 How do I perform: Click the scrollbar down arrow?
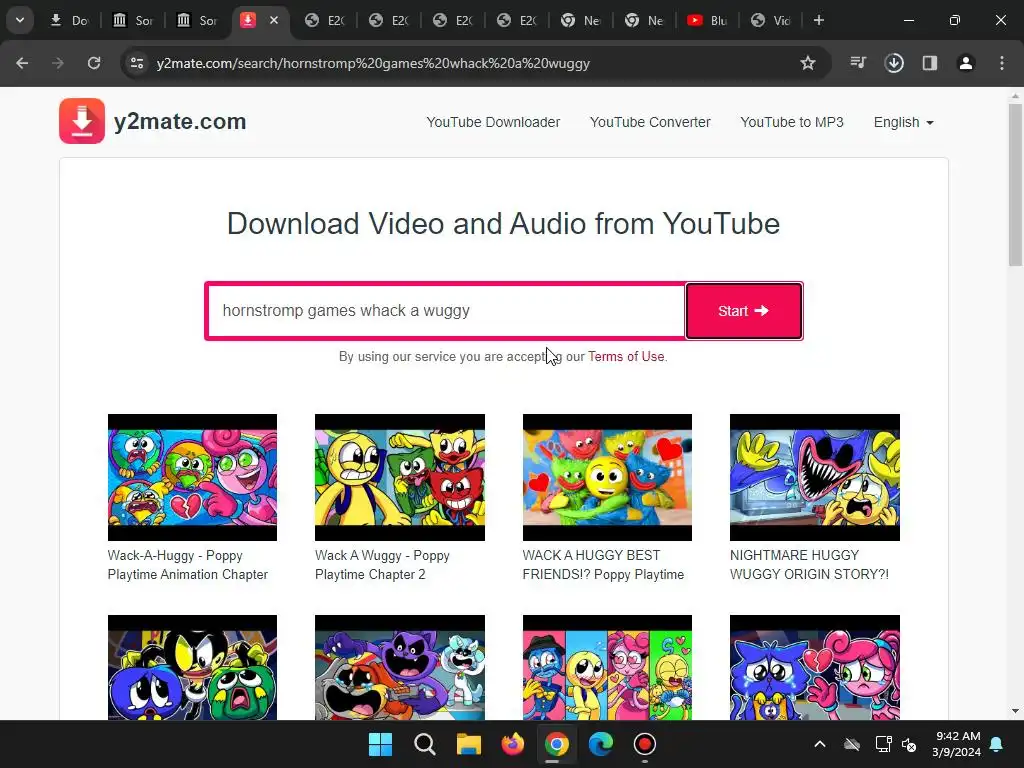(x=1015, y=711)
